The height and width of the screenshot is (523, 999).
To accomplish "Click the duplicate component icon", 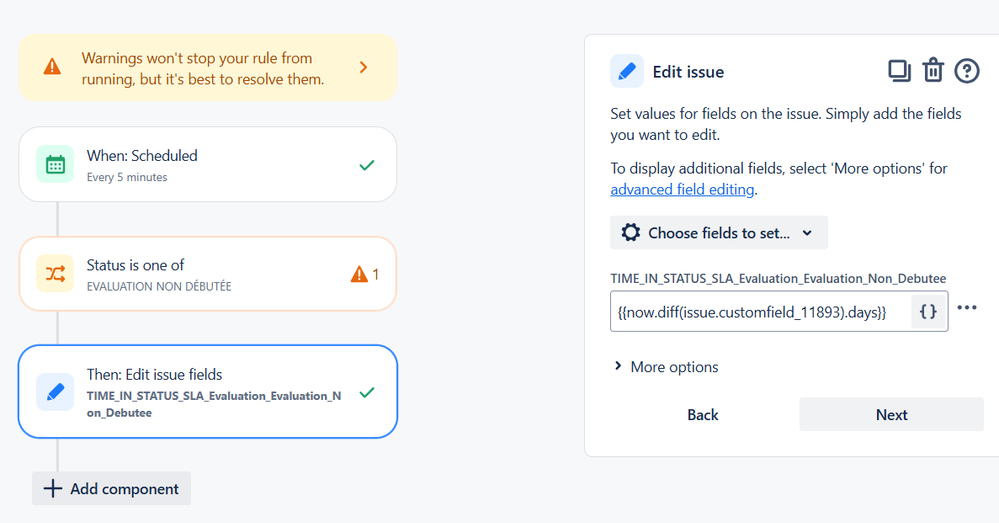I will tap(899, 71).
